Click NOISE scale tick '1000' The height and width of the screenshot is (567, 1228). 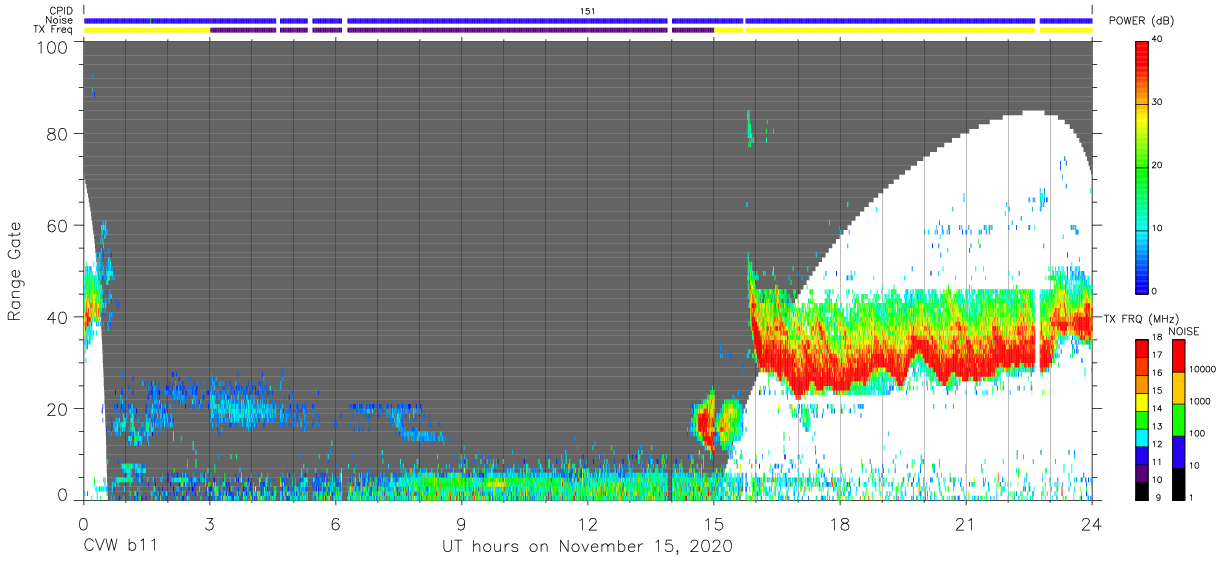click(x=1202, y=401)
